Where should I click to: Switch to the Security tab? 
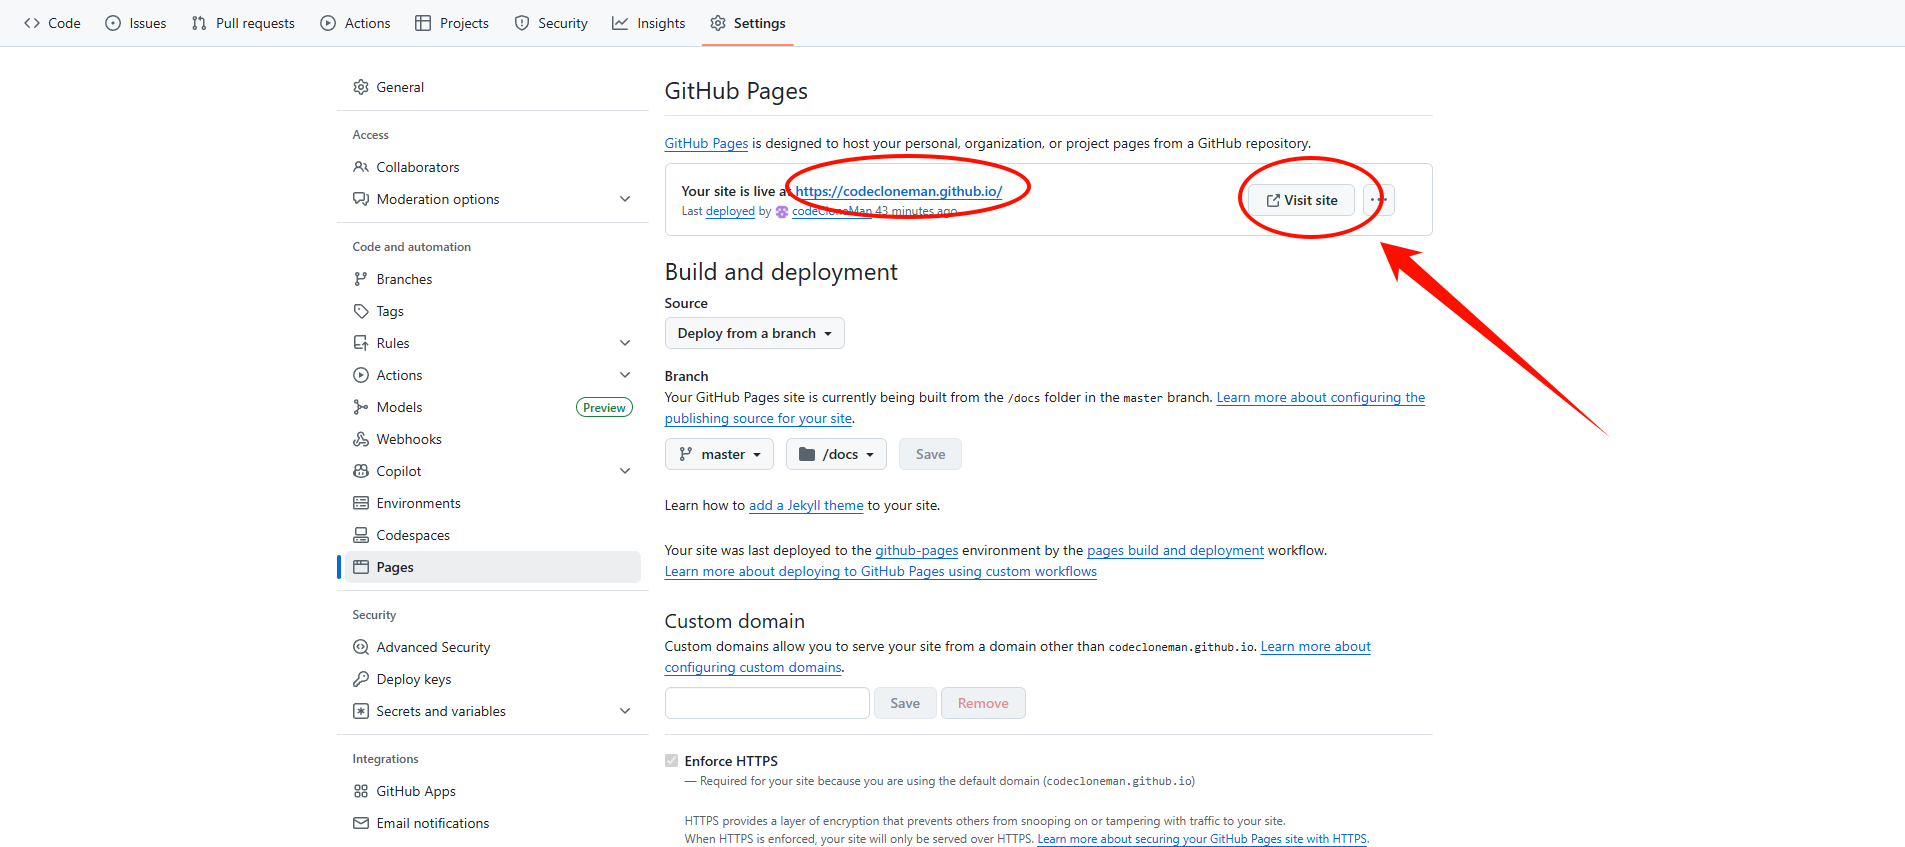551,23
